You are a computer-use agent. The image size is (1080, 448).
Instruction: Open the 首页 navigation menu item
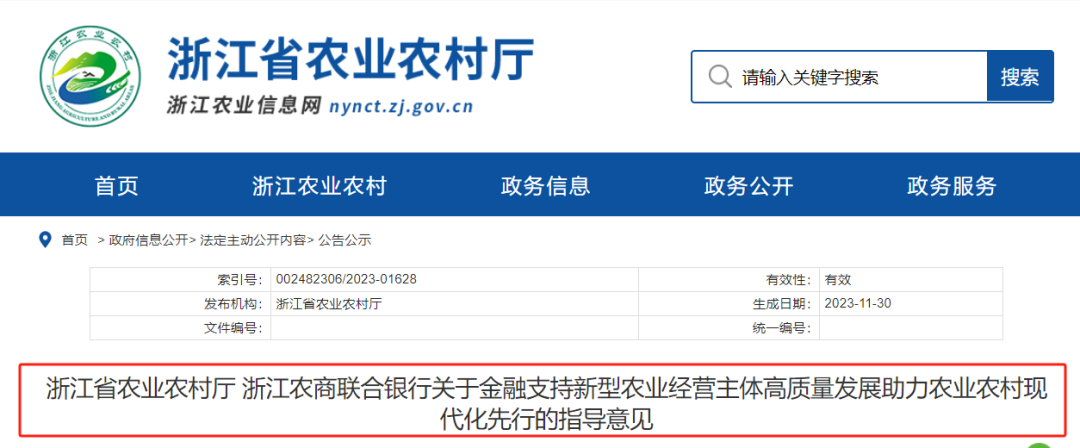tap(116, 186)
